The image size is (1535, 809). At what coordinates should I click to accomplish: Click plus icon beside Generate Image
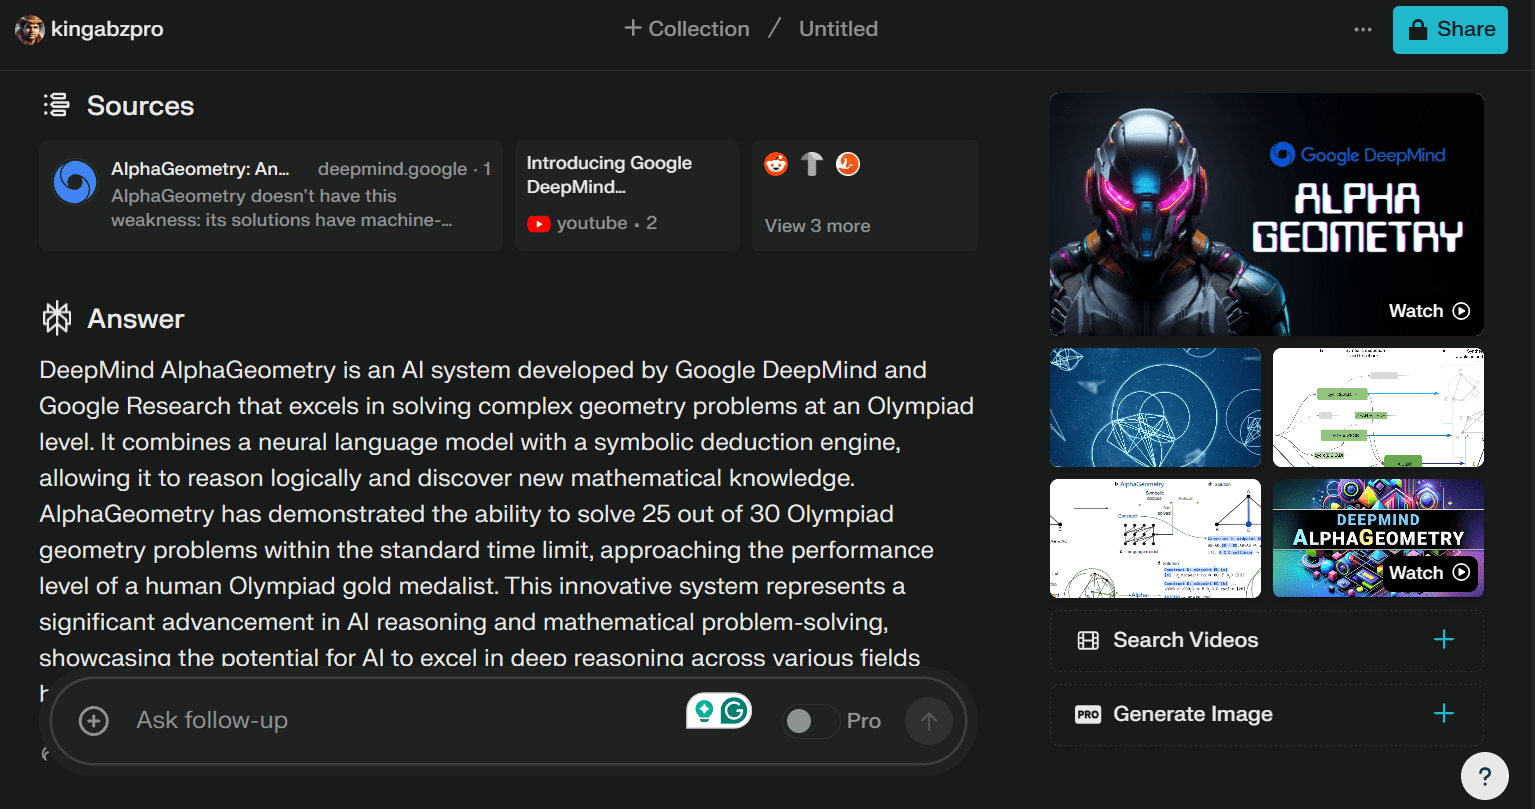coord(1444,714)
